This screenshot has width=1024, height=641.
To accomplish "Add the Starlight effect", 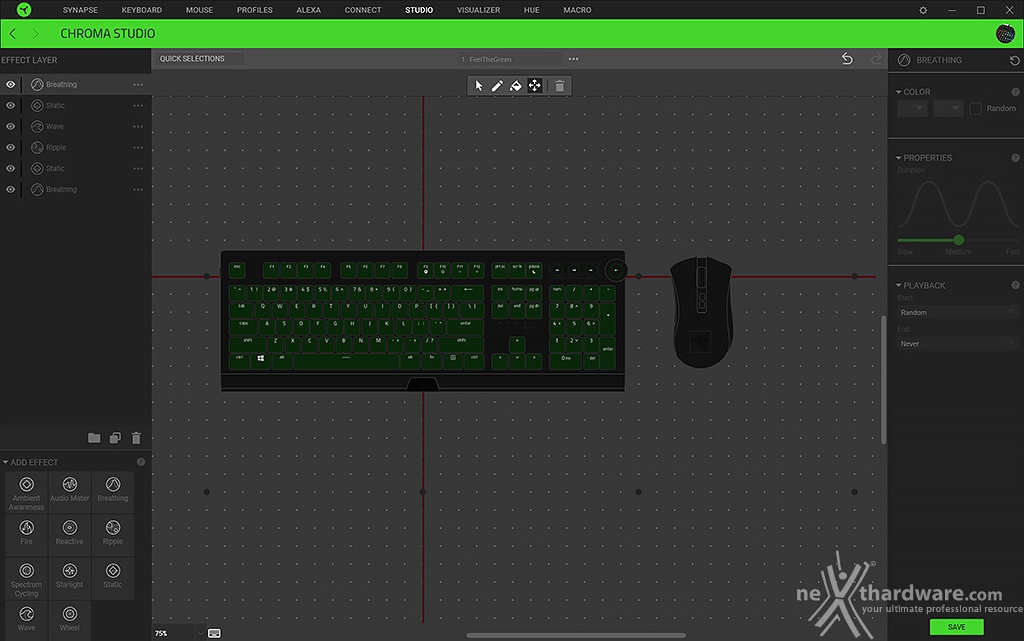I will pyautogui.click(x=70, y=579).
